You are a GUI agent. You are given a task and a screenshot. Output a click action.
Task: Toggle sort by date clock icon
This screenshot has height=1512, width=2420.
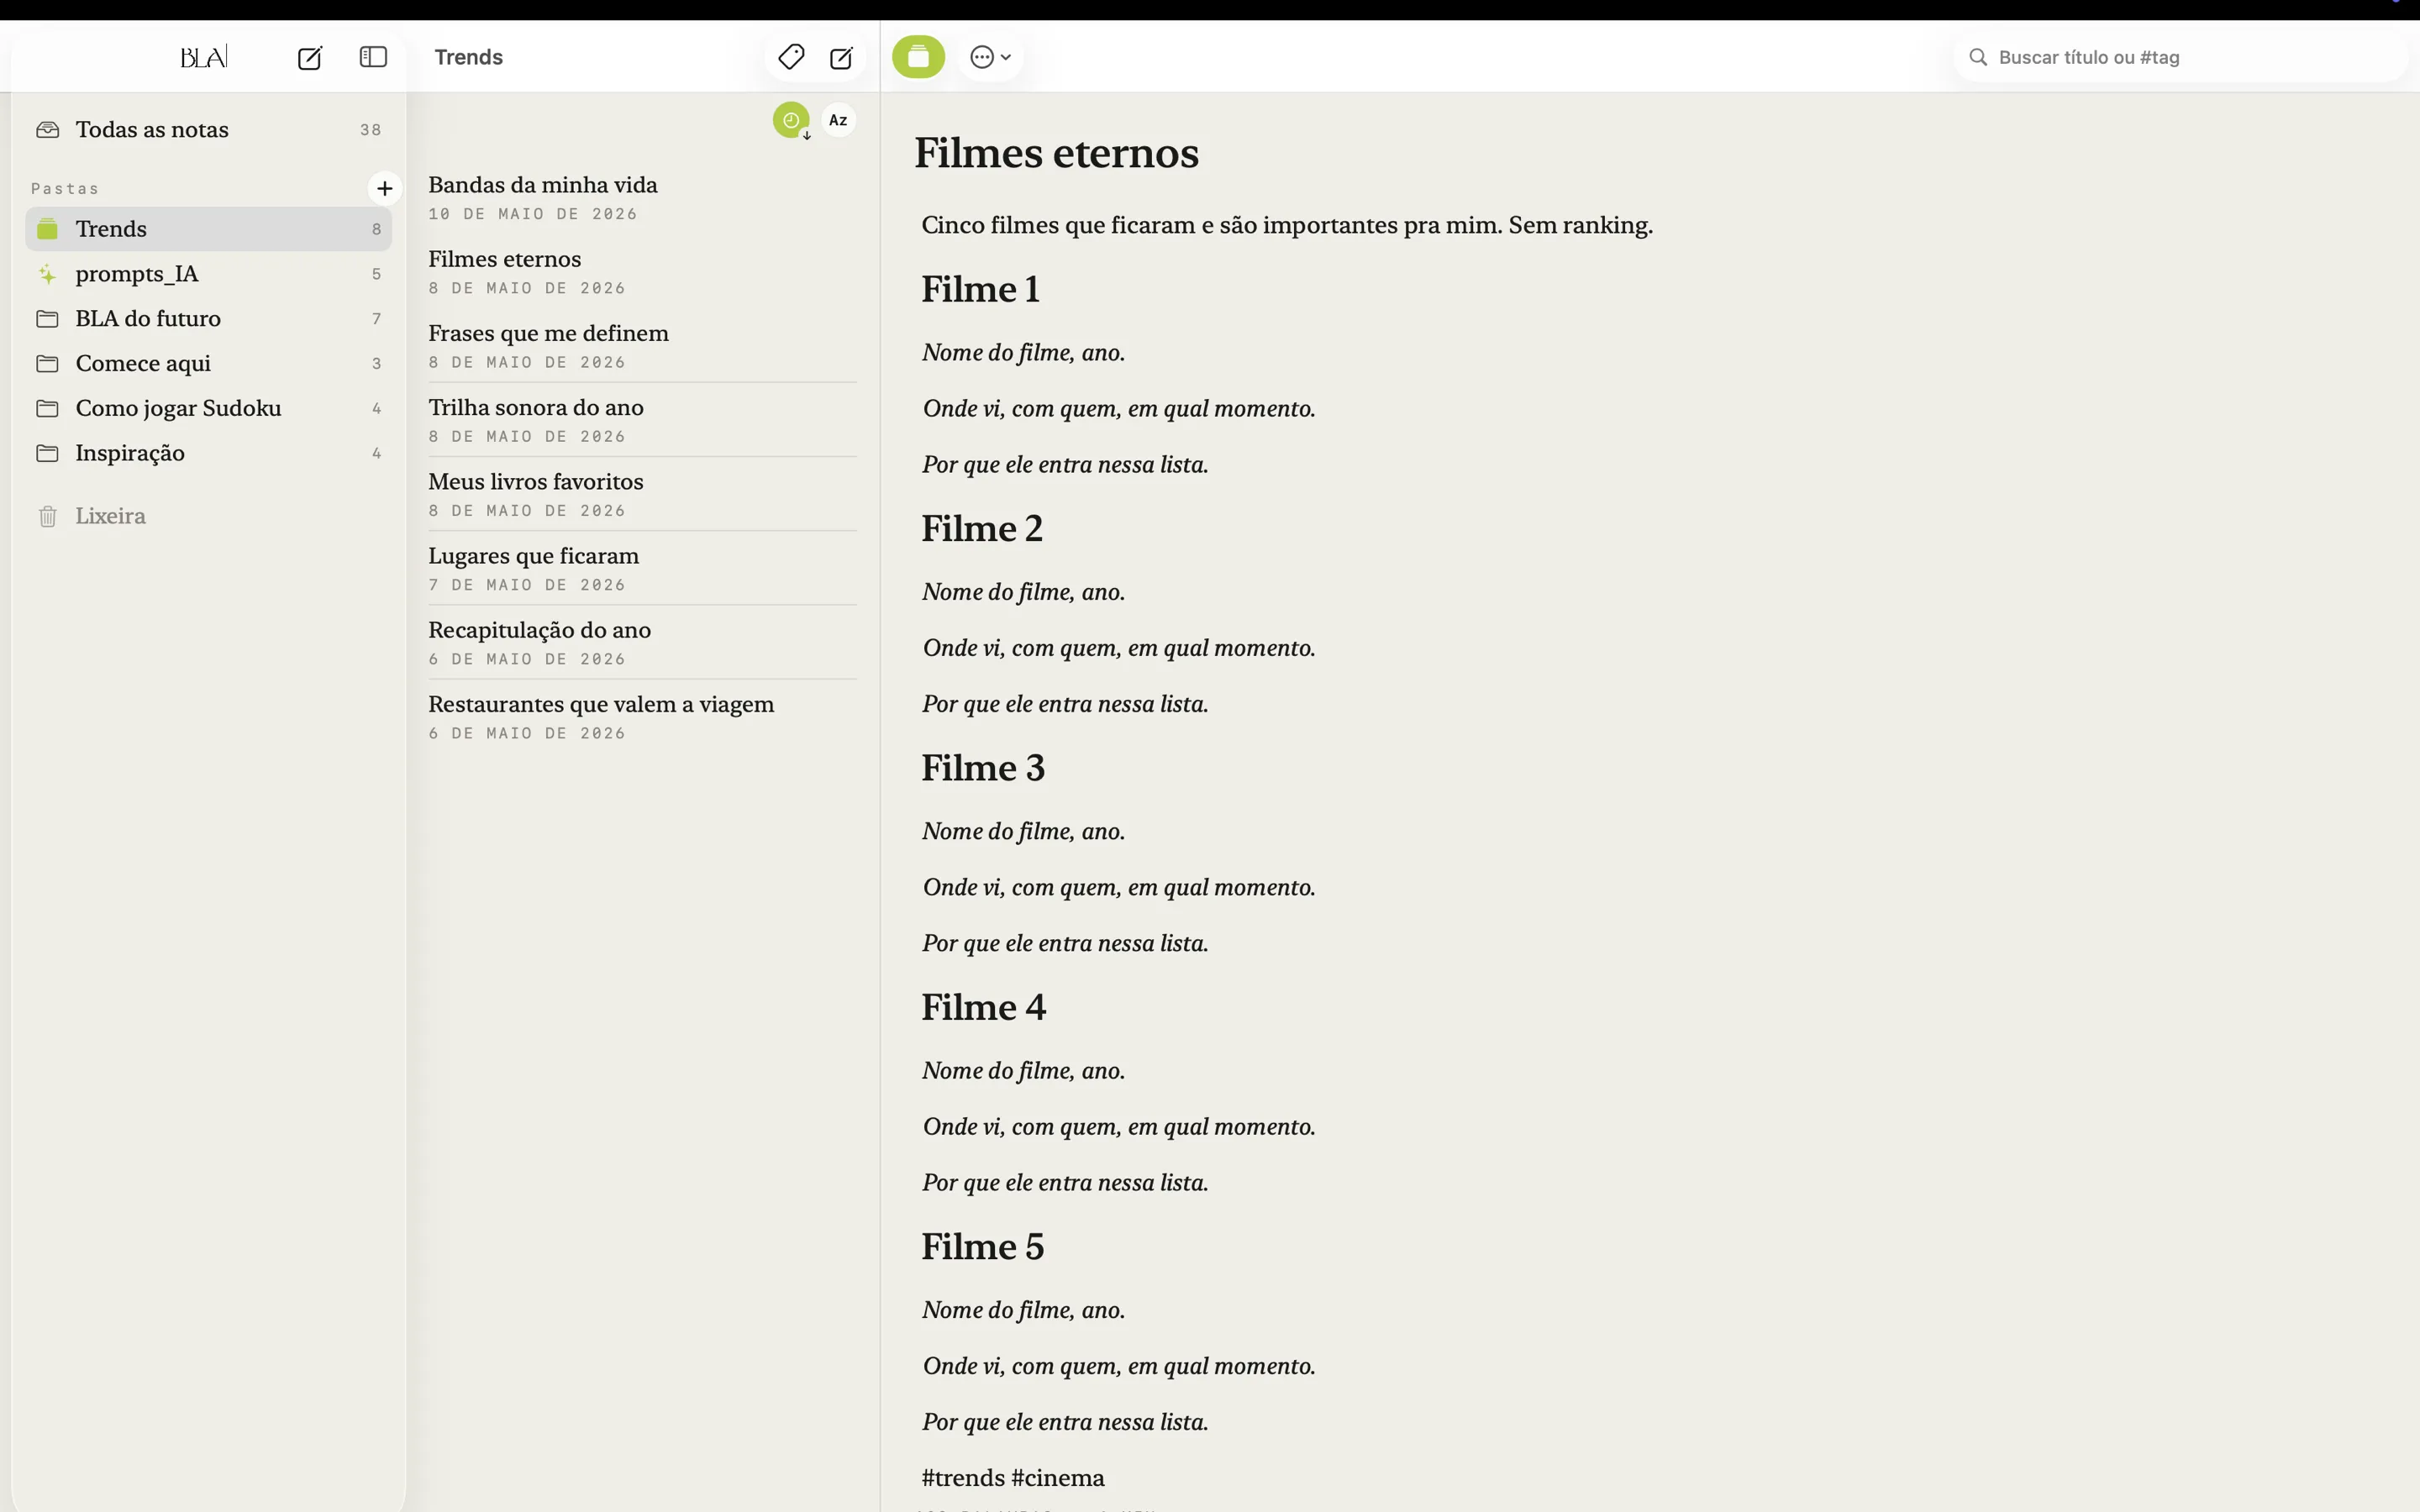point(791,120)
